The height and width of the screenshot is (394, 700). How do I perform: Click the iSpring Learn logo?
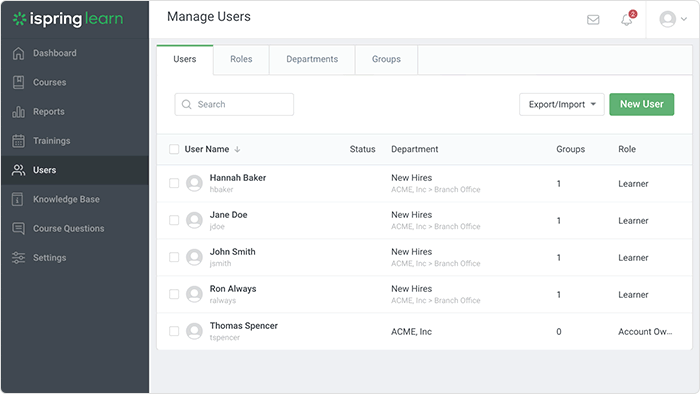click(x=68, y=19)
